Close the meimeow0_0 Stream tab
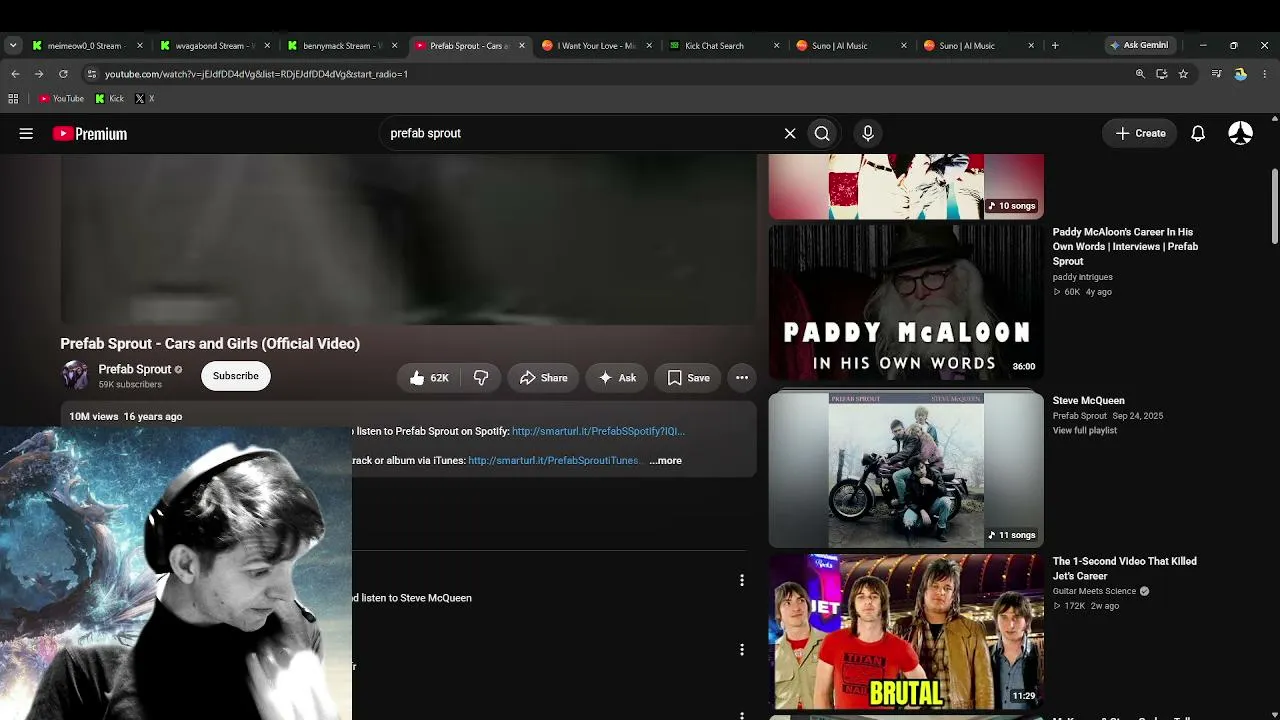This screenshot has height=720, width=1280. coord(139,45)
